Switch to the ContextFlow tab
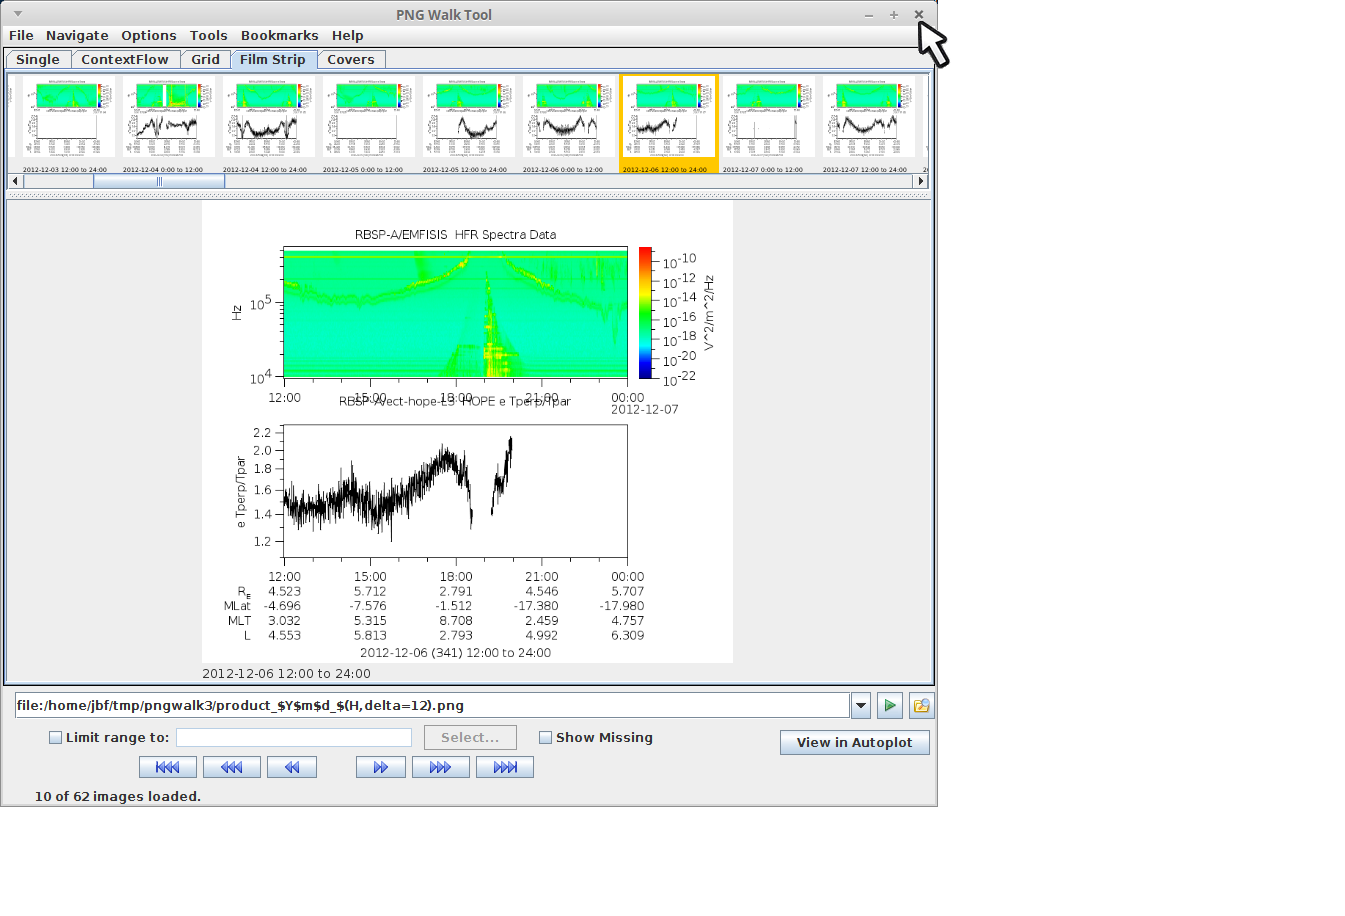The height and width of the screenshot is (916, 1345). (125, 60)
